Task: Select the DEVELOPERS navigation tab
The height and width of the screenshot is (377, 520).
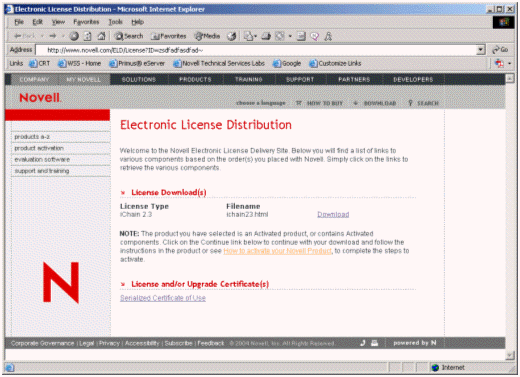Action: coord(413,79)
